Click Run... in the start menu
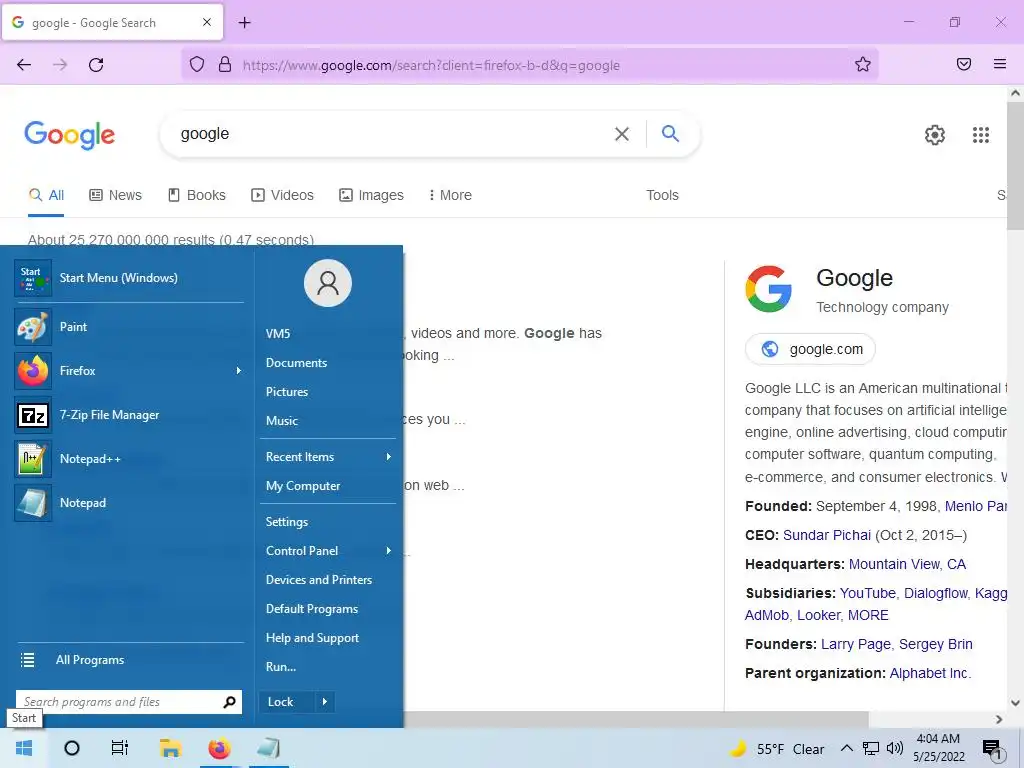Viewport: 1024px width, 768px height. (x=281, y=667)
